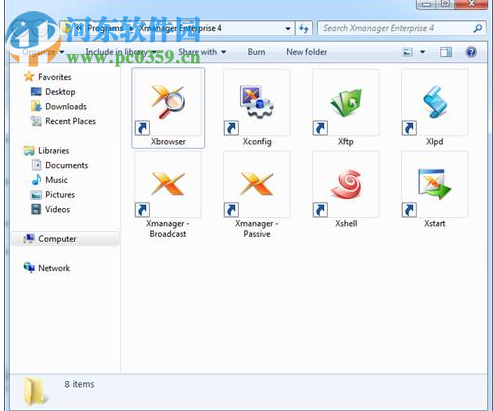
Task: Open the Downloads folder link
Action: (x=59, y=106)
